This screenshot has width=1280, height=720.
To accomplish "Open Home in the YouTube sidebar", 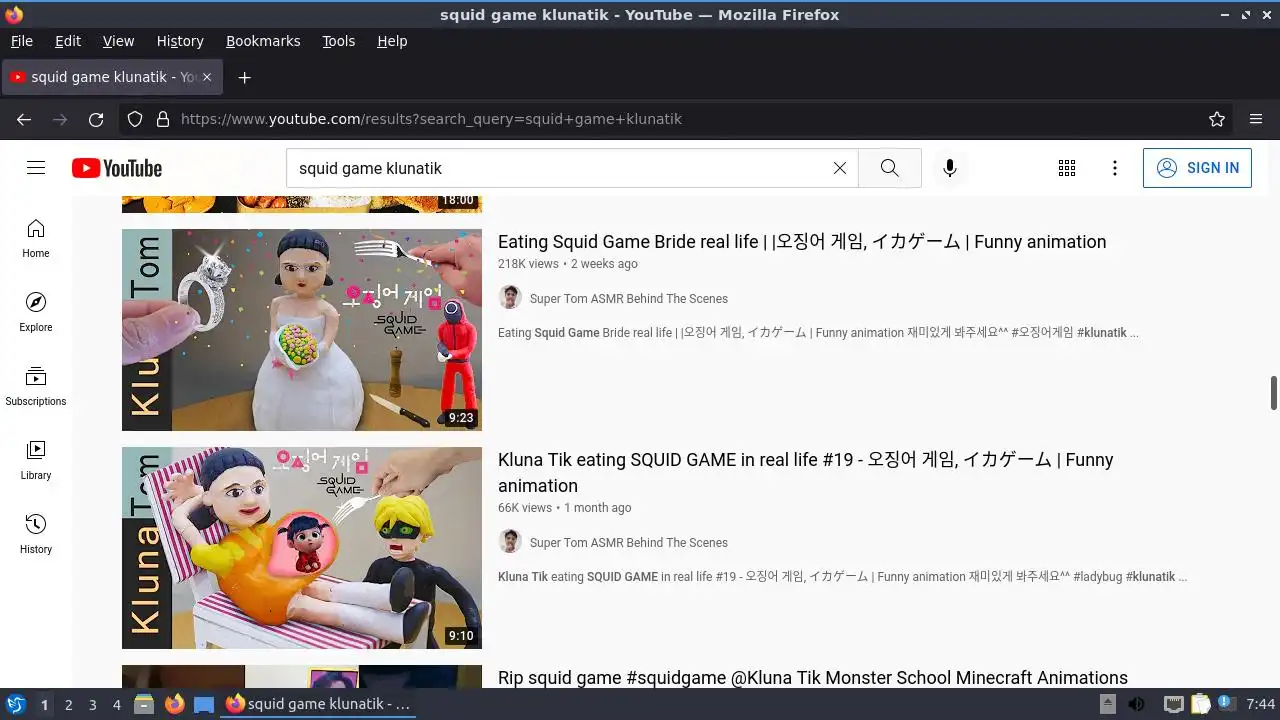I will [36, 239].
